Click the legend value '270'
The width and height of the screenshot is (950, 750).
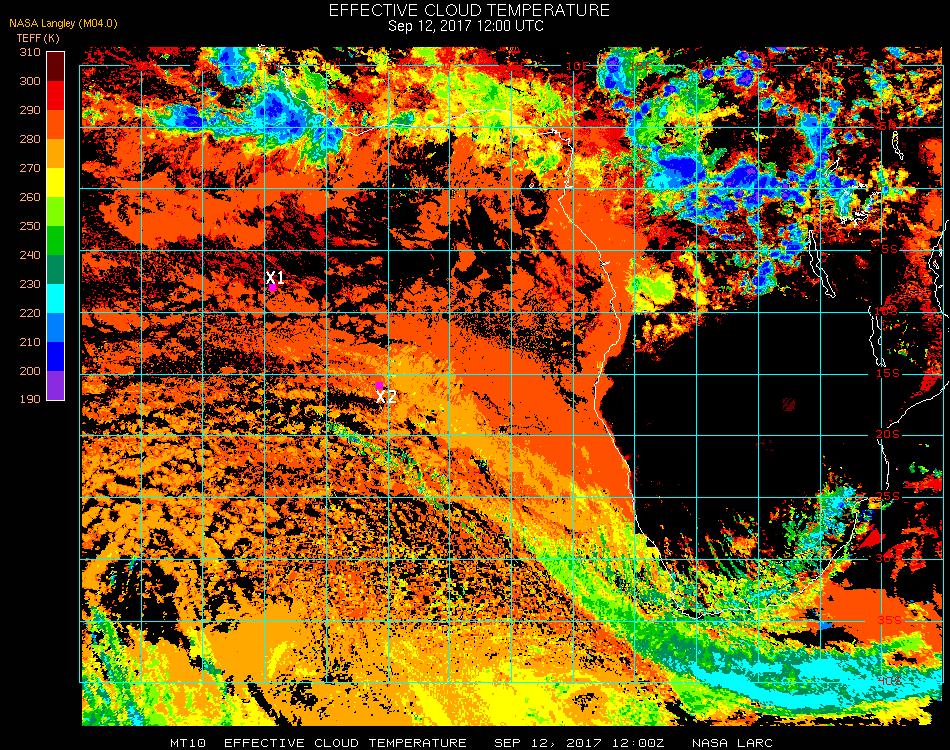(x=30, y=168)
